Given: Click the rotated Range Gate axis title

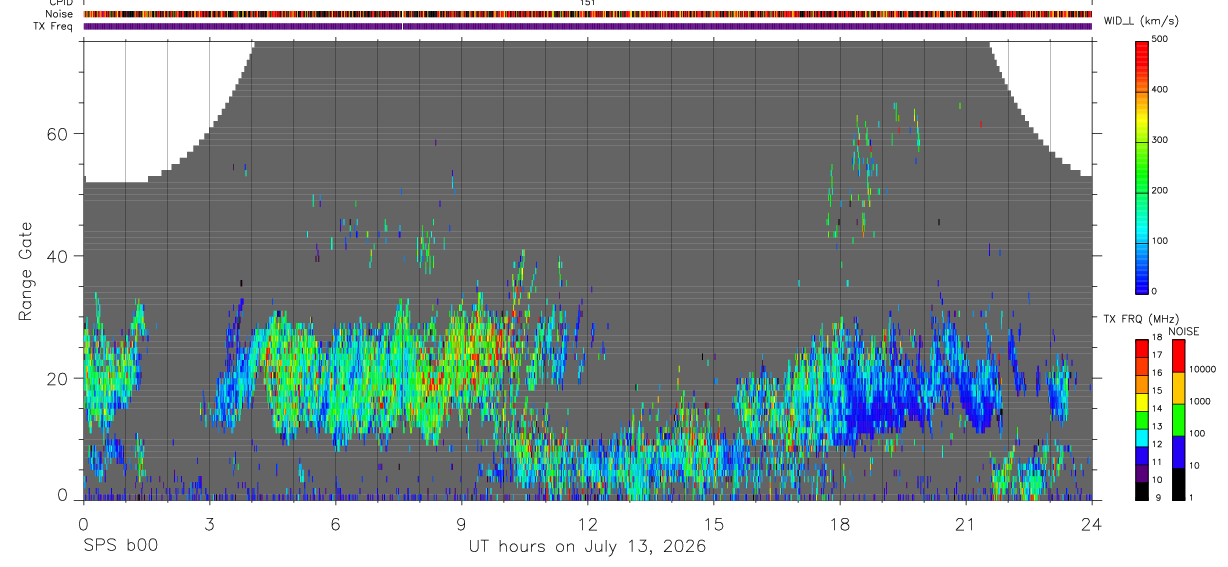Looking at the screenshot, I should point(25,272).
